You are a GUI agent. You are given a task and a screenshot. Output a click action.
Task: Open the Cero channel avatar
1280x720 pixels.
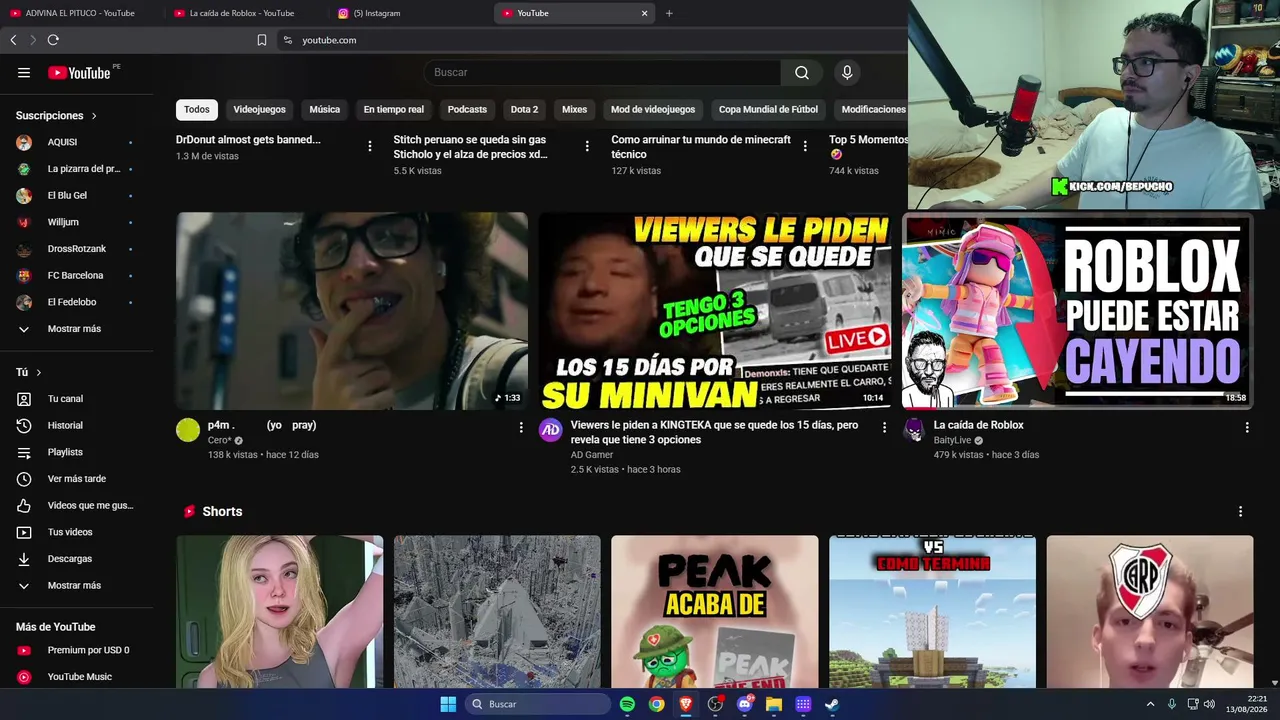pos(188,430)
